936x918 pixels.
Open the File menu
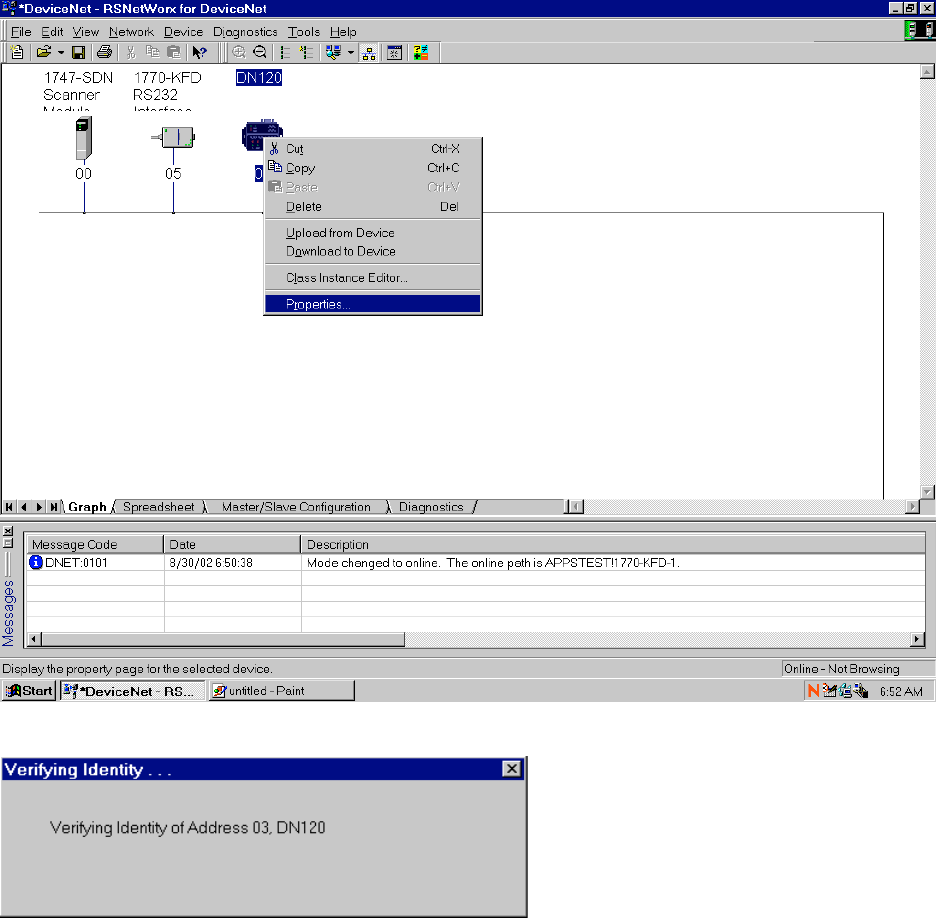point(21,32)
